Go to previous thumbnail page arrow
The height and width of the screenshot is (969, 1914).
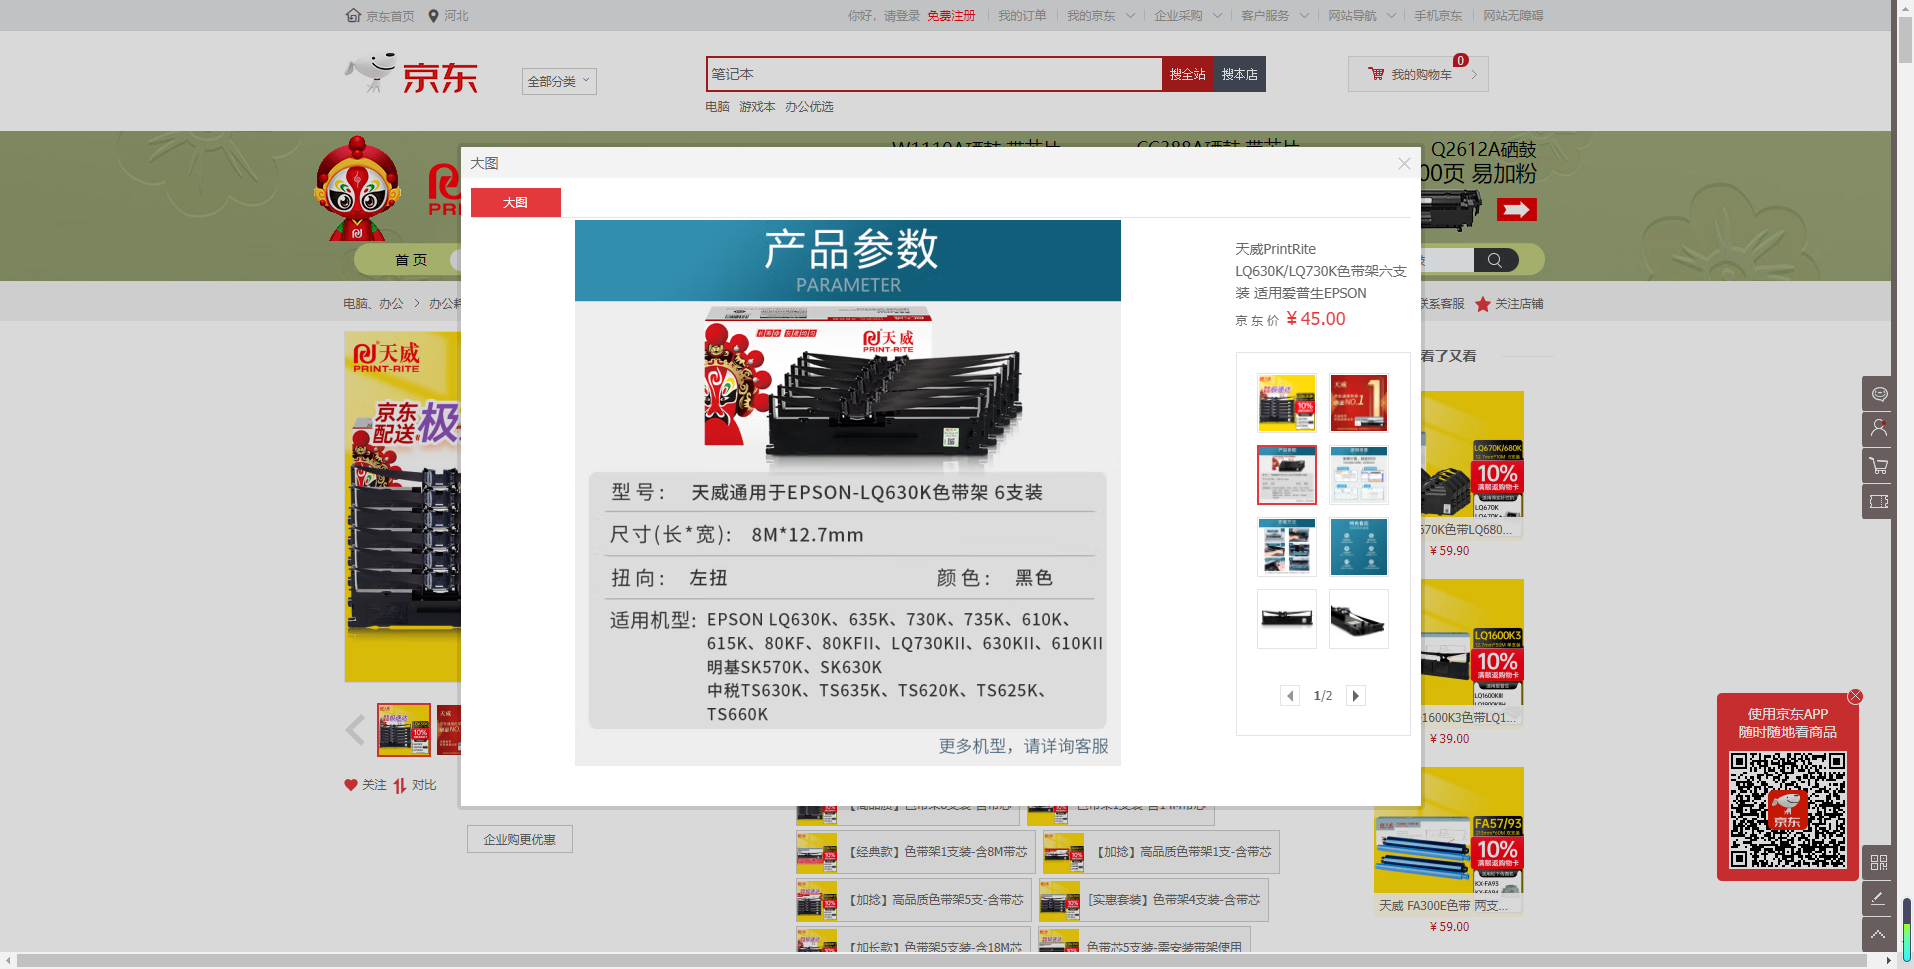pyautogui.click(x=1290, y=696)
